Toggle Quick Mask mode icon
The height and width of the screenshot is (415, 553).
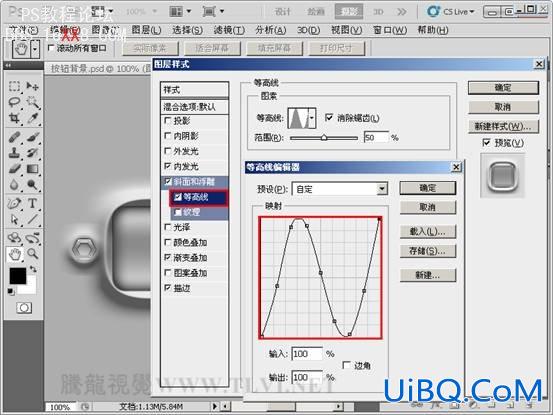24,308
